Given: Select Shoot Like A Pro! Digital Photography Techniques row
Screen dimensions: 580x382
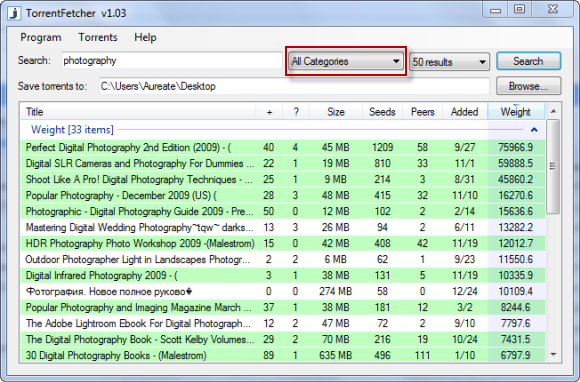Looking at the screenshot, I should [x=283, y=179].
